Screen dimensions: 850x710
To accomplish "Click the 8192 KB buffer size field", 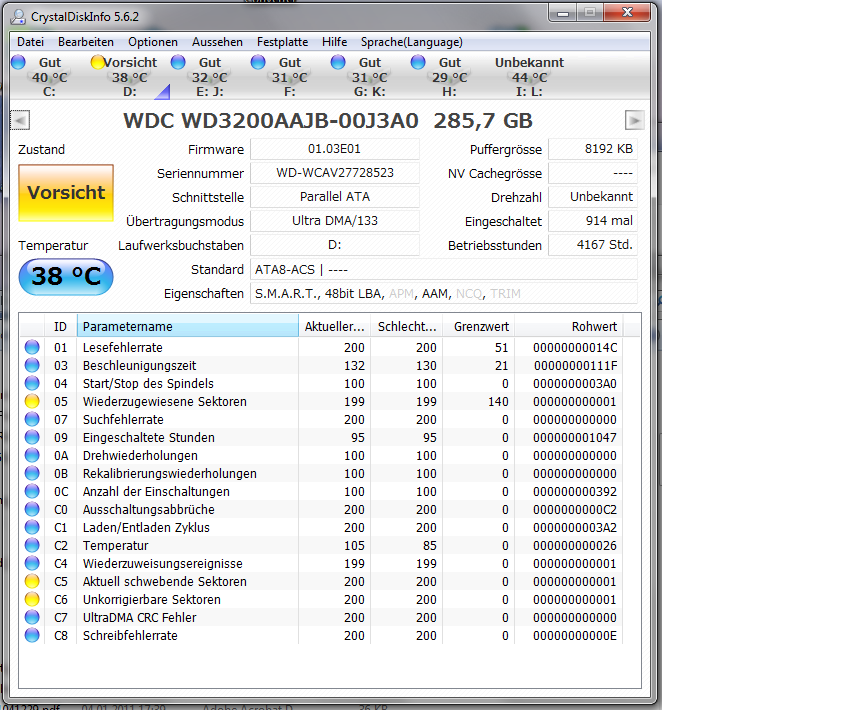I will coord(593,149).
